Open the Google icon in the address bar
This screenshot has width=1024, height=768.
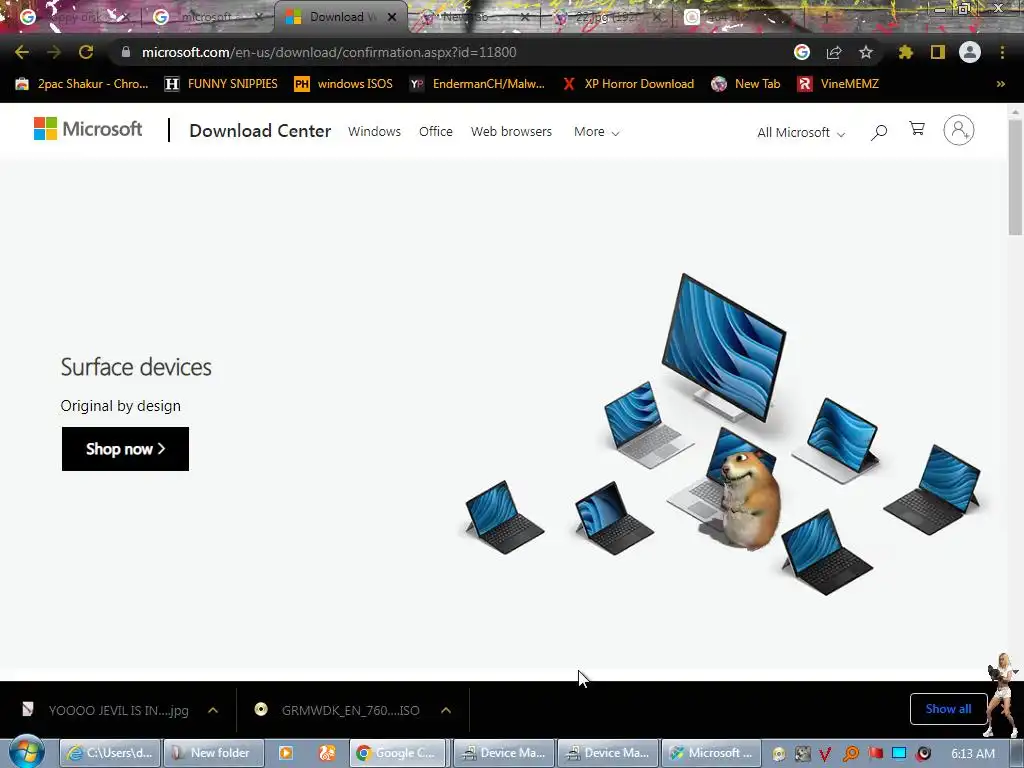[802, 52]
